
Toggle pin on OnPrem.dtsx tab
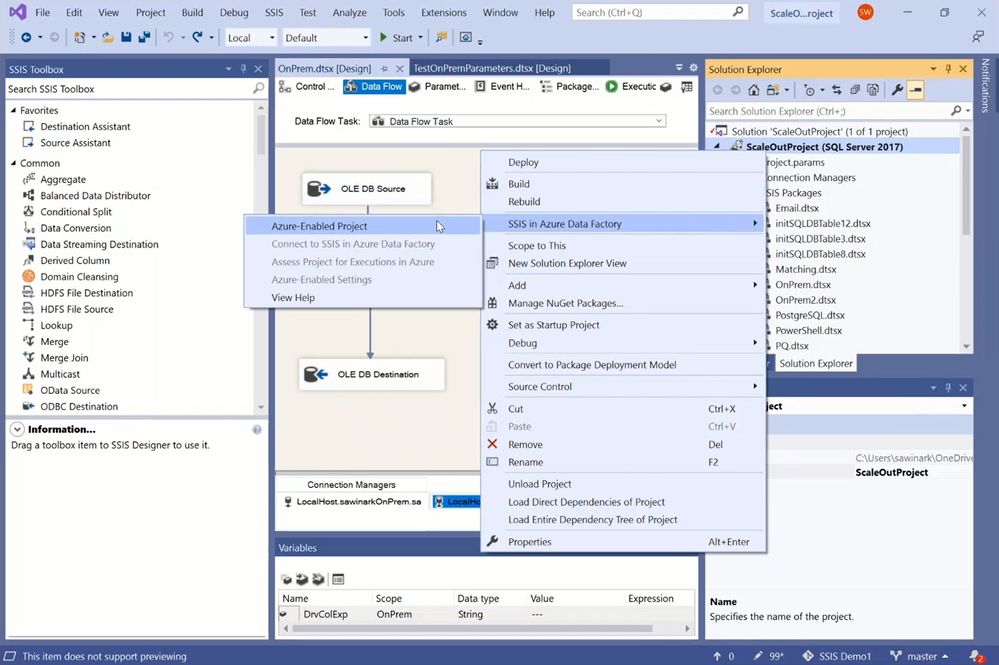tap(384, 68)
